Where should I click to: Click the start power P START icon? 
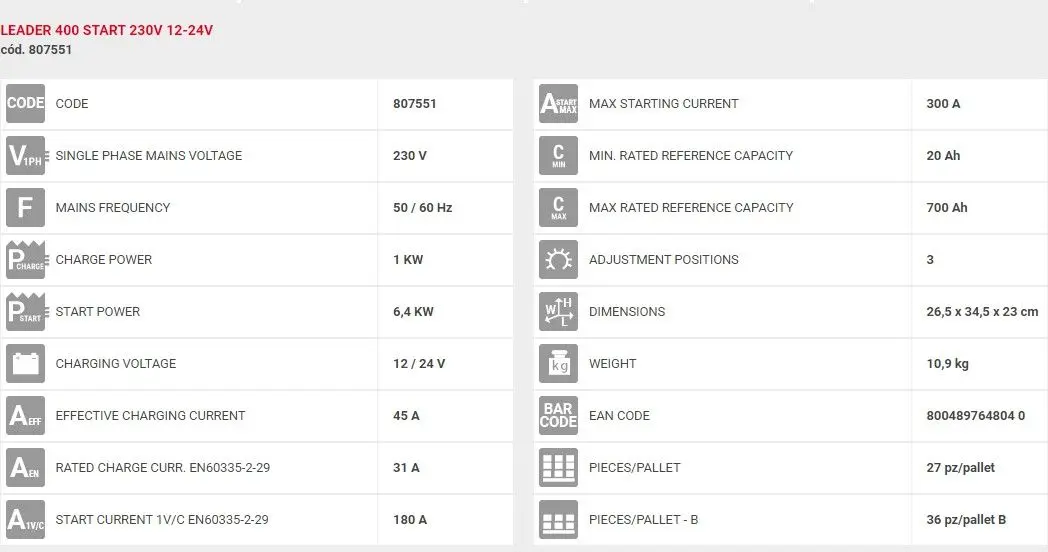(x=27, y=312)
